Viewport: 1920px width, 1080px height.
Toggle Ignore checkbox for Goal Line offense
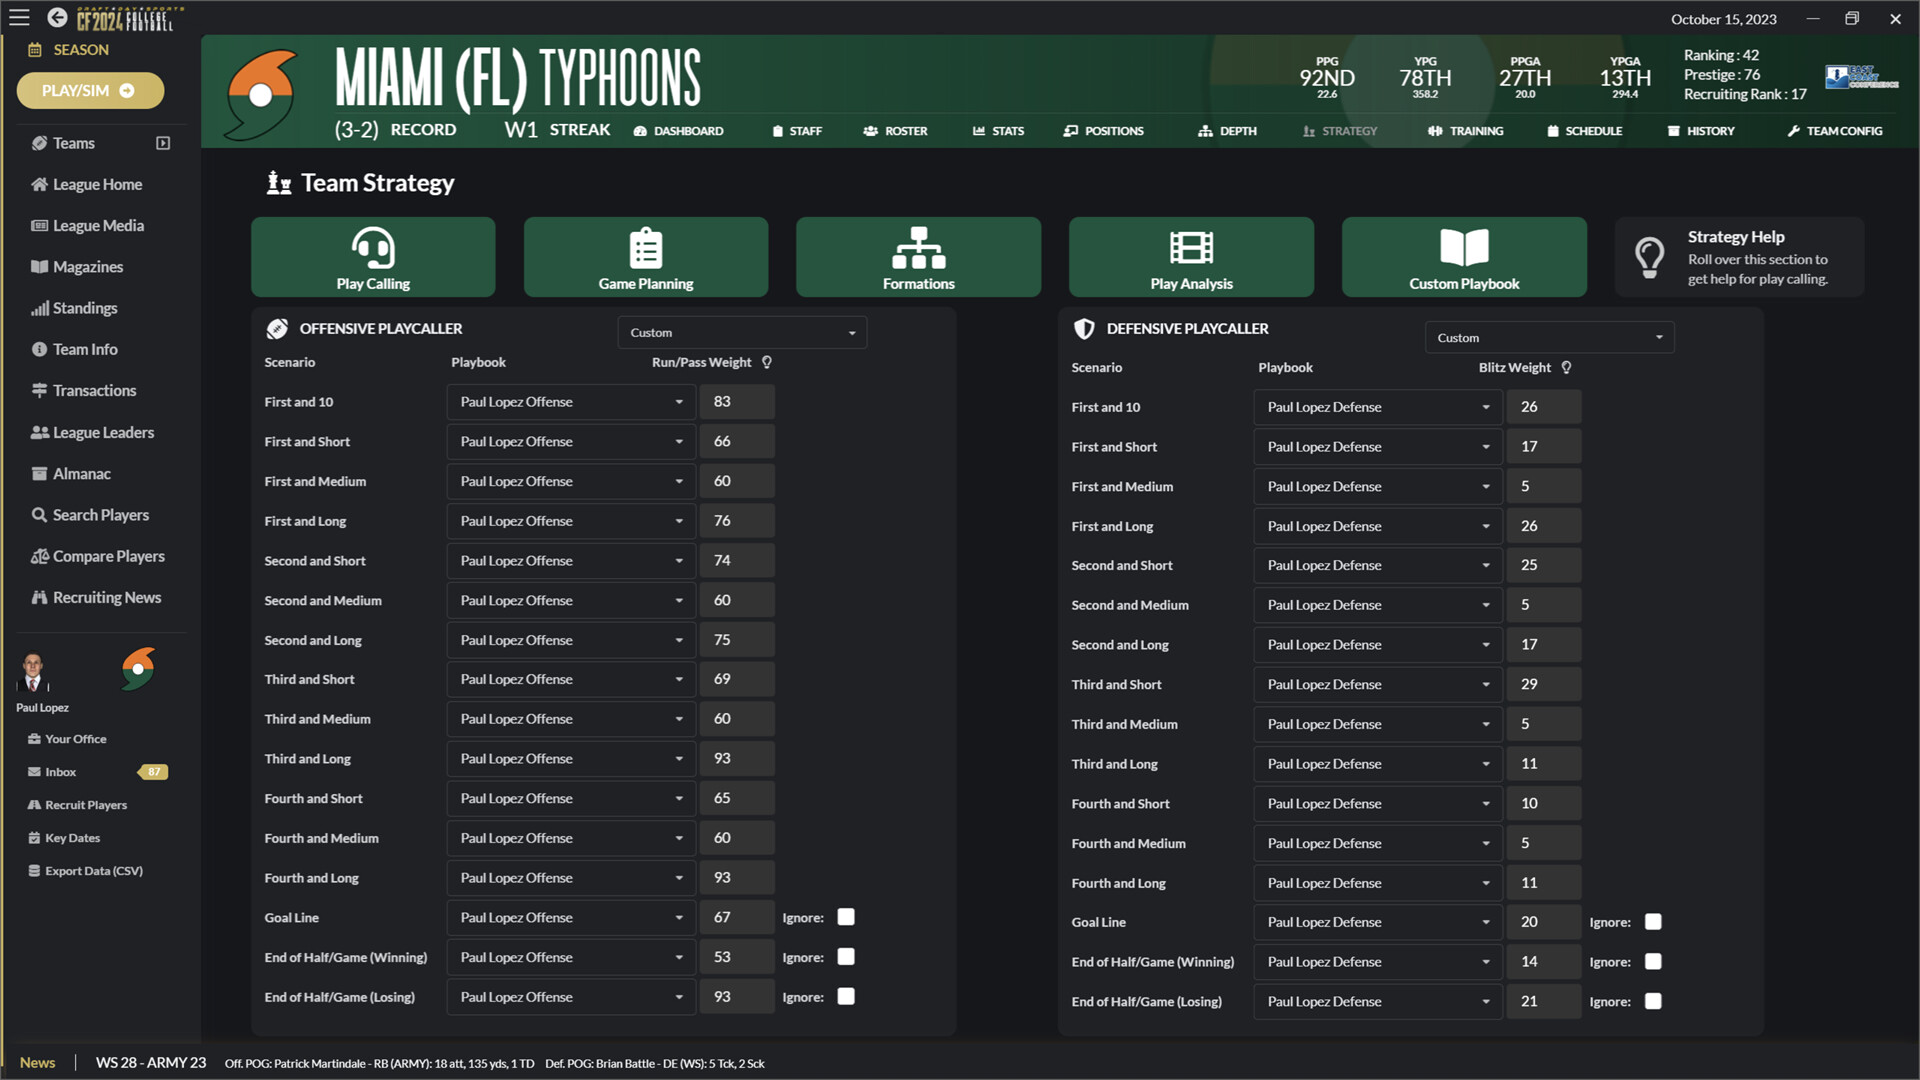(844, 916)
